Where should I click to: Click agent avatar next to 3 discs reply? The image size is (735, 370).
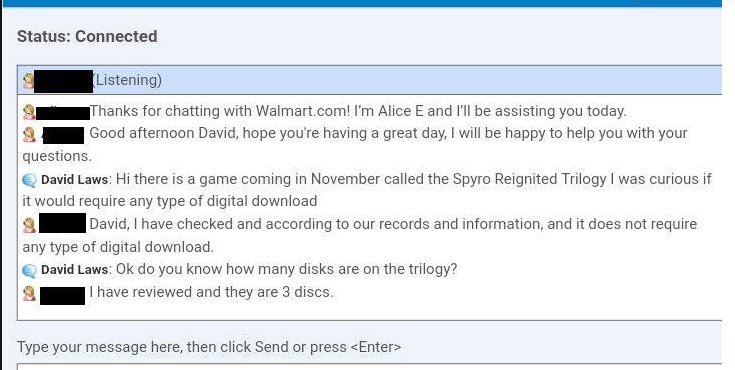tap(29, 294)
